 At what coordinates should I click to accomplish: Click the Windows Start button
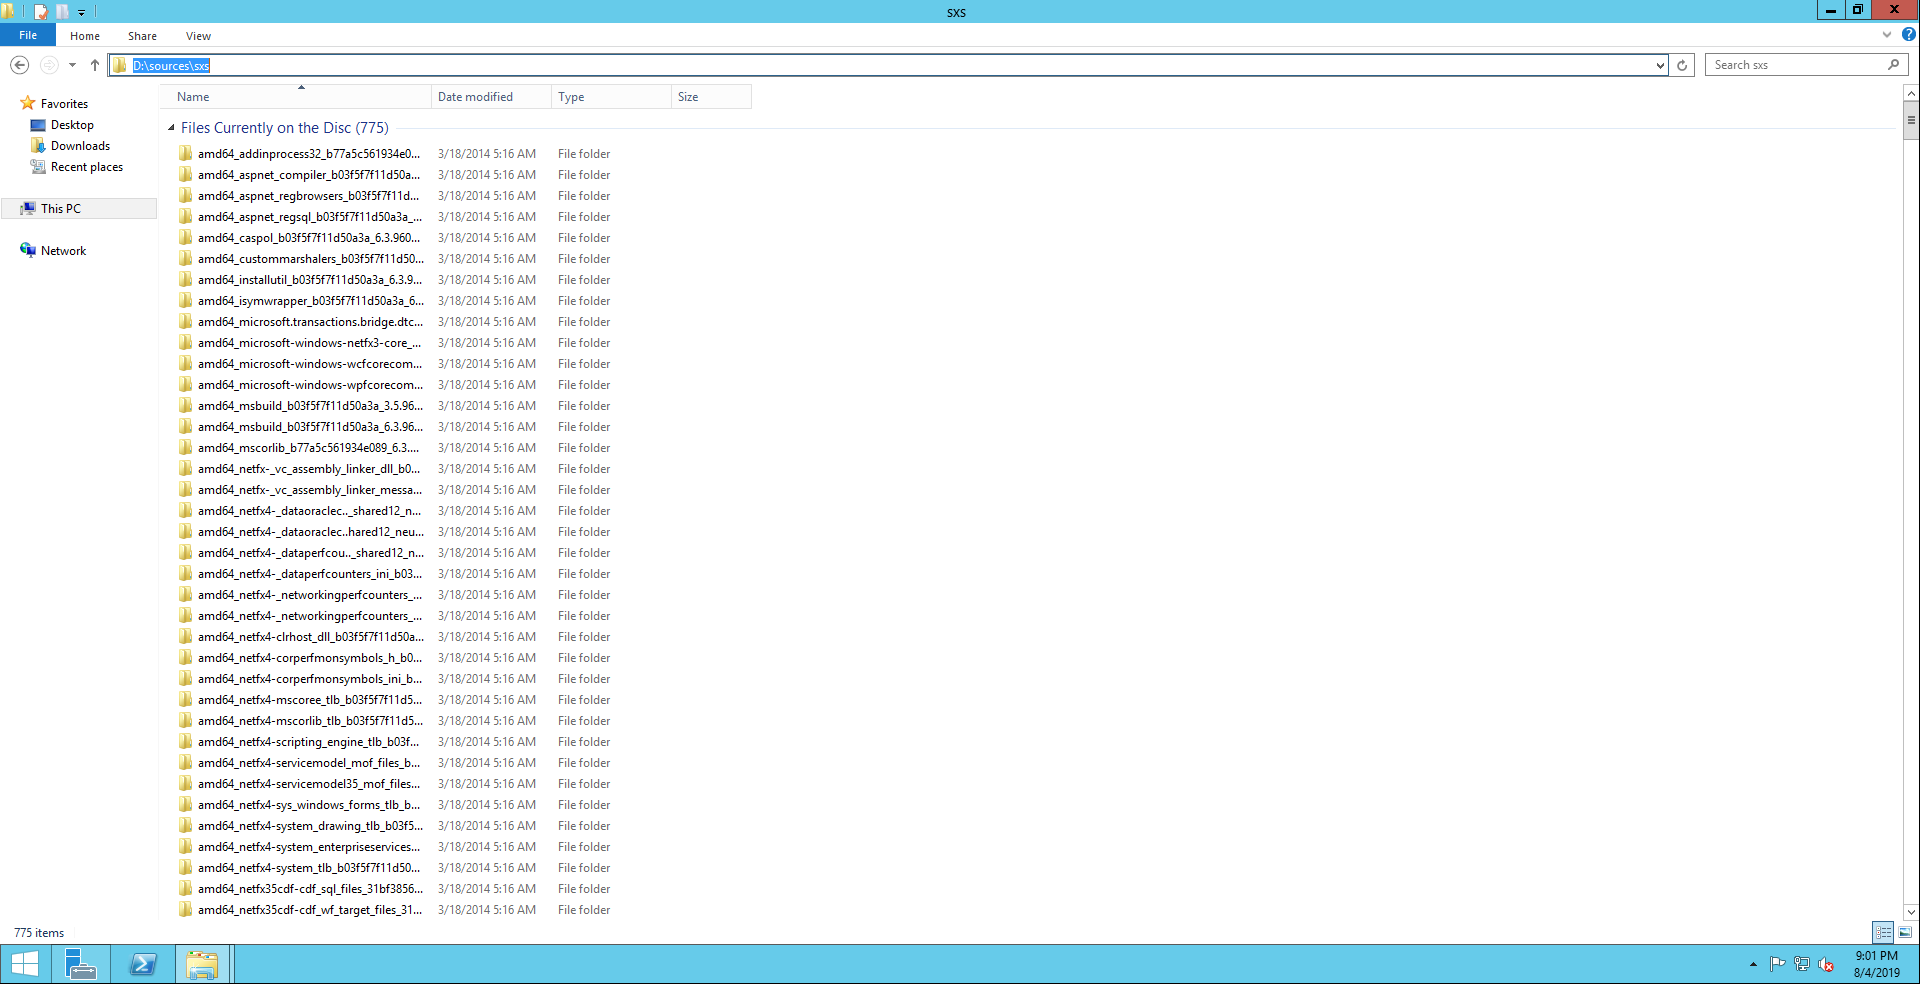tap(25, 964)
